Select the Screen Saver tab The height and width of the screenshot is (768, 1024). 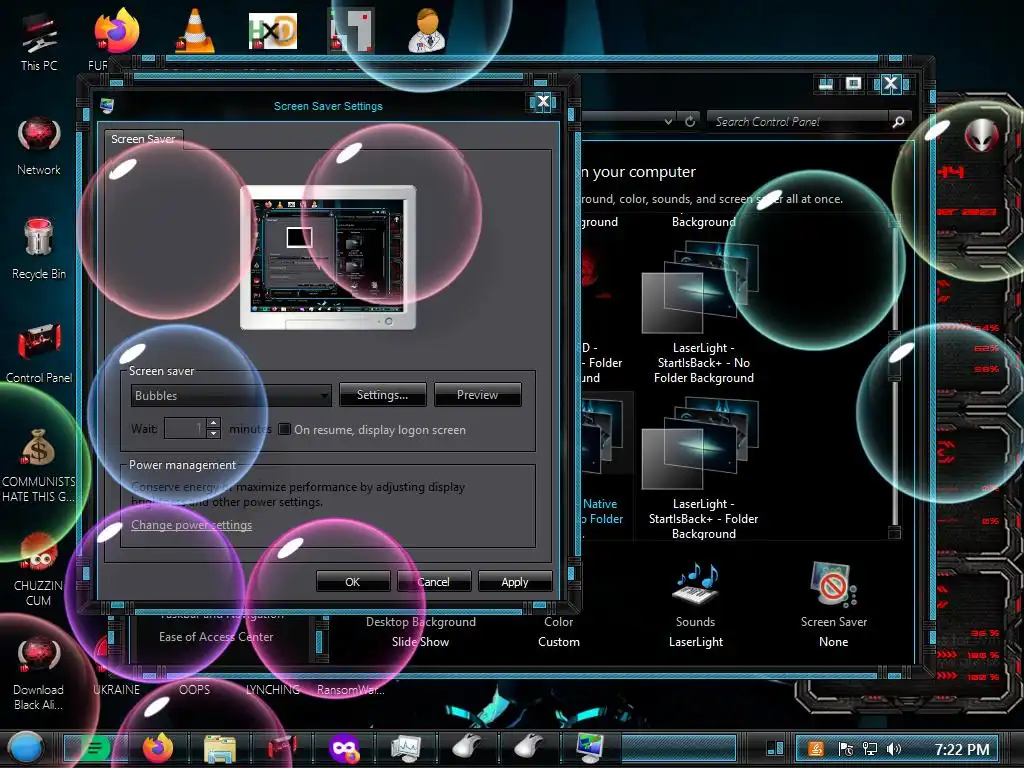[143, 139]
